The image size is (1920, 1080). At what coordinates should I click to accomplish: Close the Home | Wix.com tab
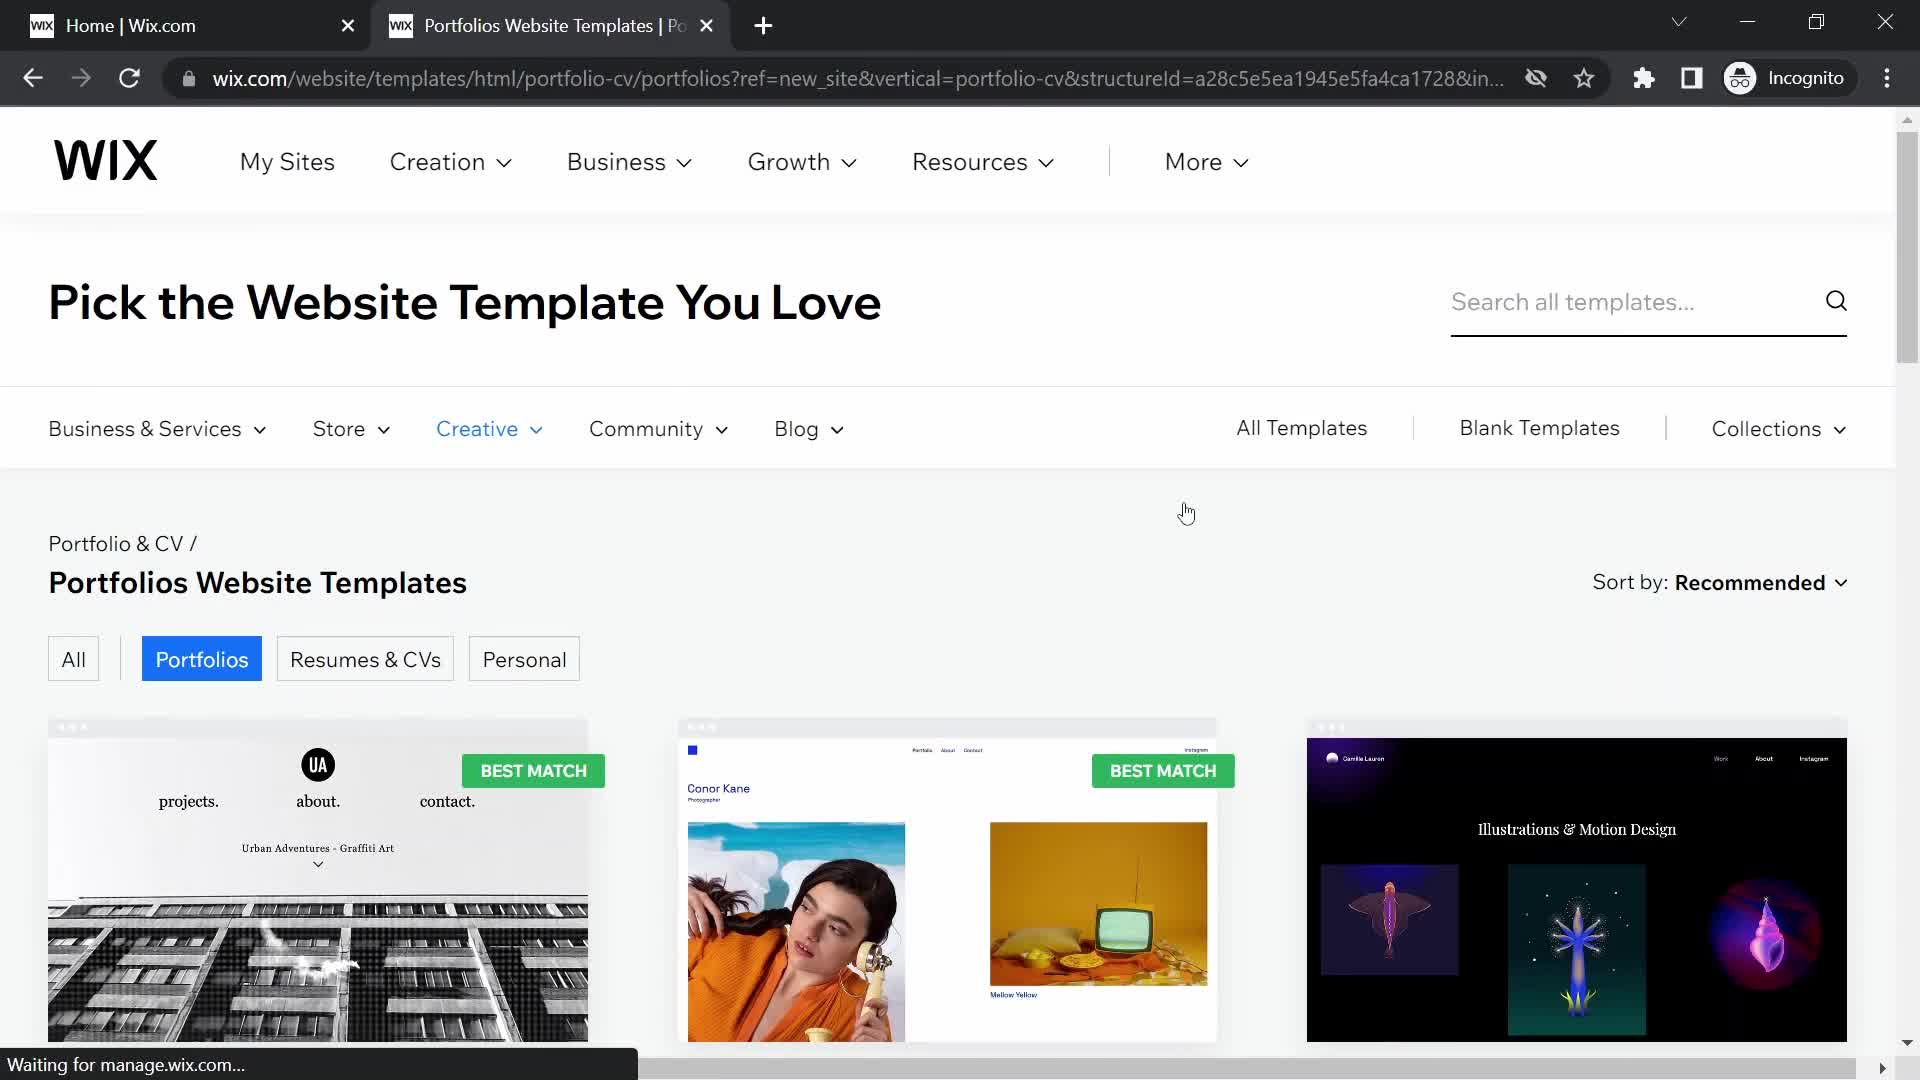(x=348, y=26)
